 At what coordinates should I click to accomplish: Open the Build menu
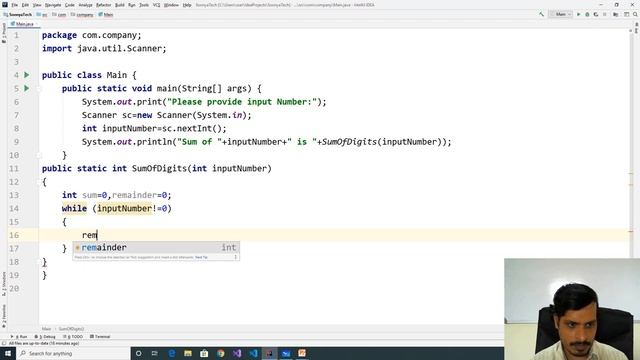[x=120, y=5]
